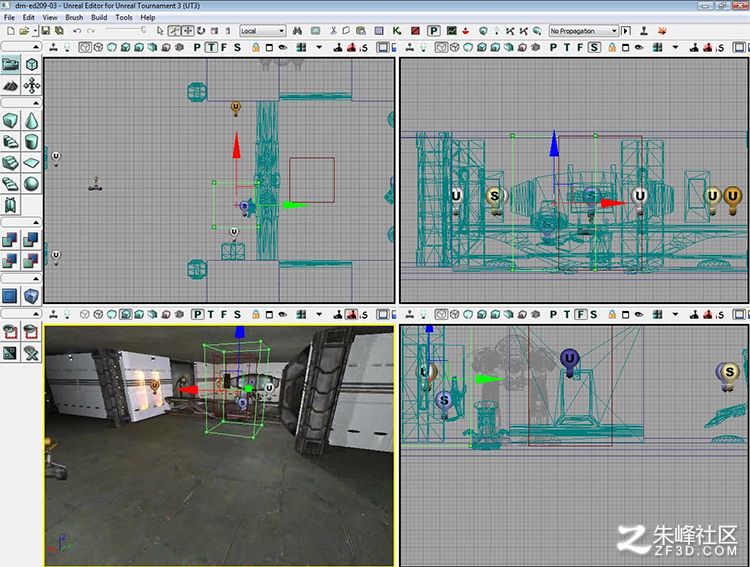Select the Geometry mode tool
The width and height of the screenshot is (750, 567).
[x=32, y=64]
